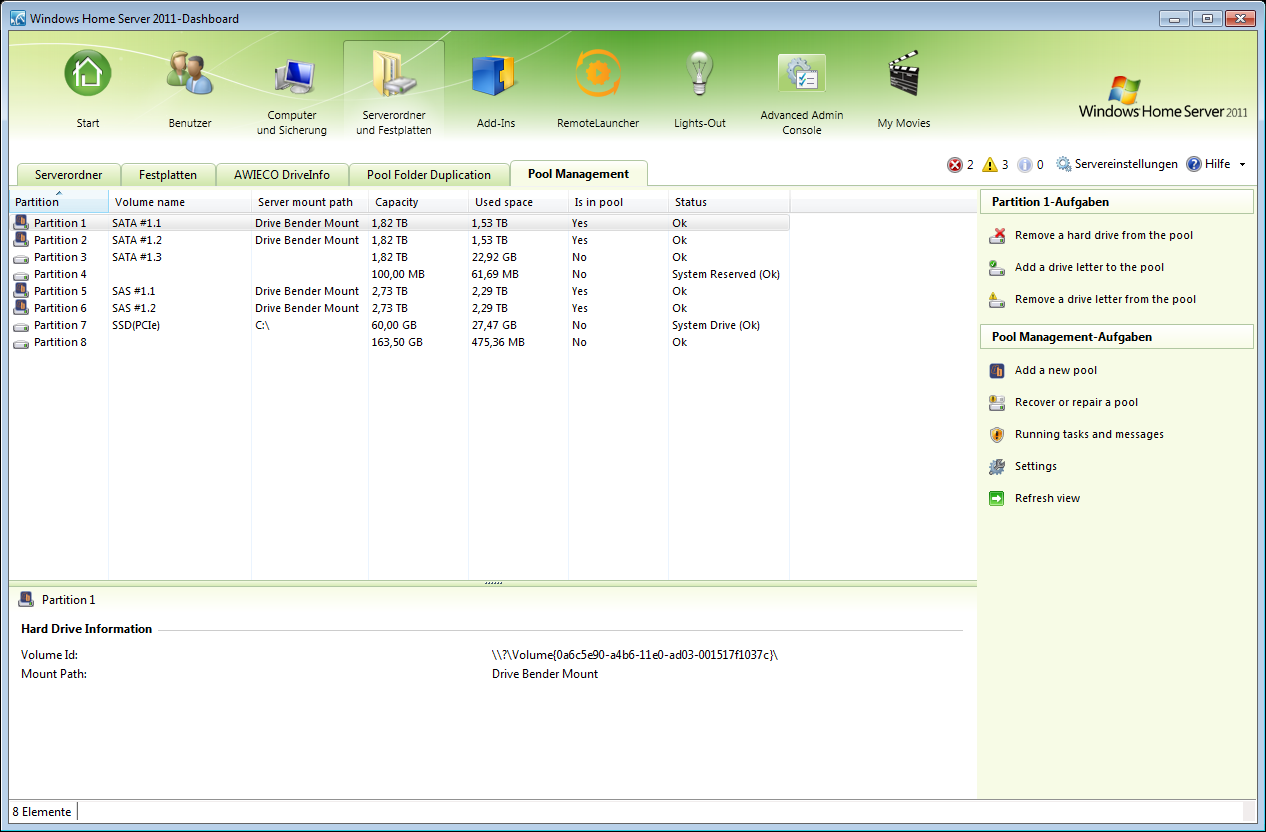Image resolution: width=1266 pixels, height=832 pixels.
Task: Open the pool Settings link
Action: (x=1036, y=467)
